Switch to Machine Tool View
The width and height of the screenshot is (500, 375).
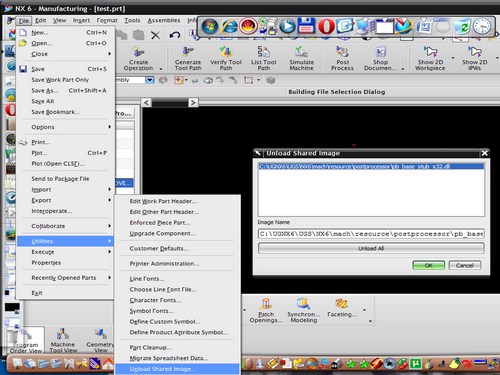pos(63,340)
